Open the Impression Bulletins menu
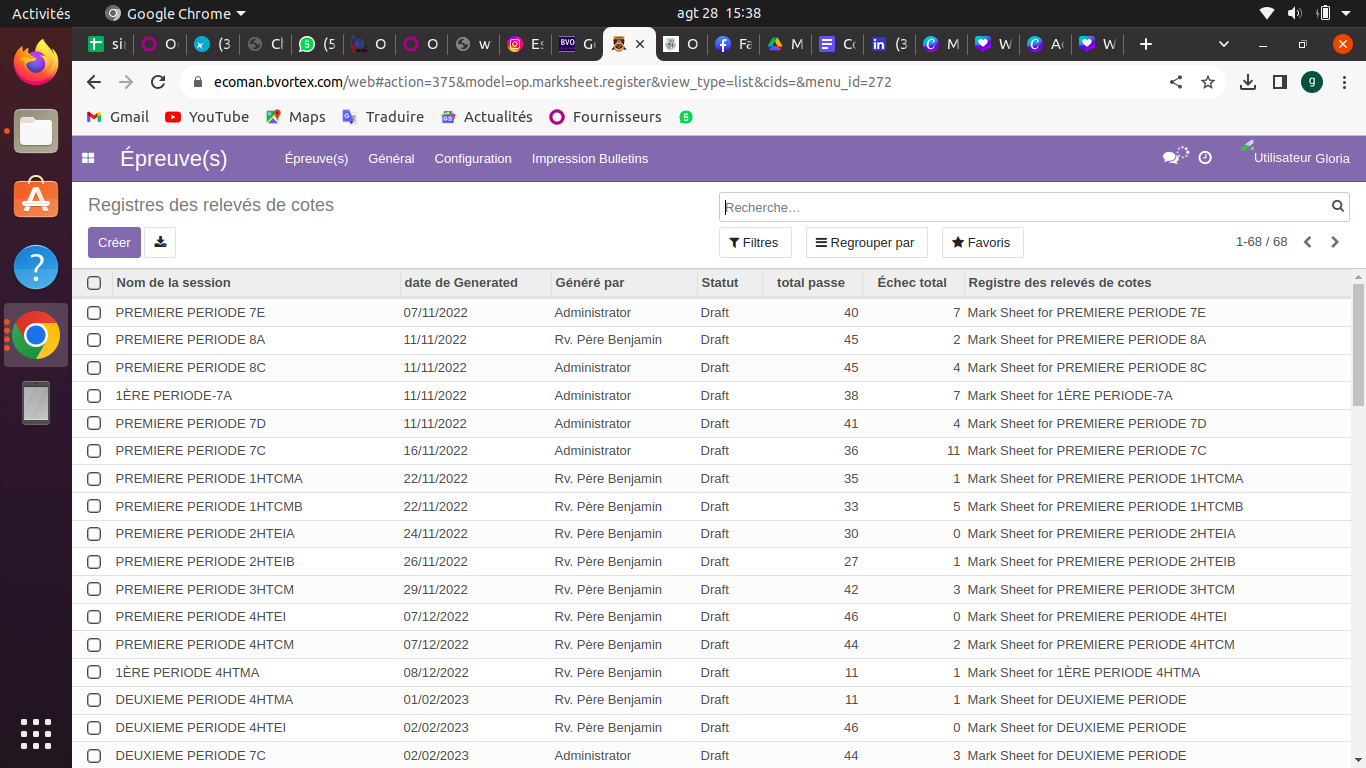1366x768 pixels. pos(590,159)
